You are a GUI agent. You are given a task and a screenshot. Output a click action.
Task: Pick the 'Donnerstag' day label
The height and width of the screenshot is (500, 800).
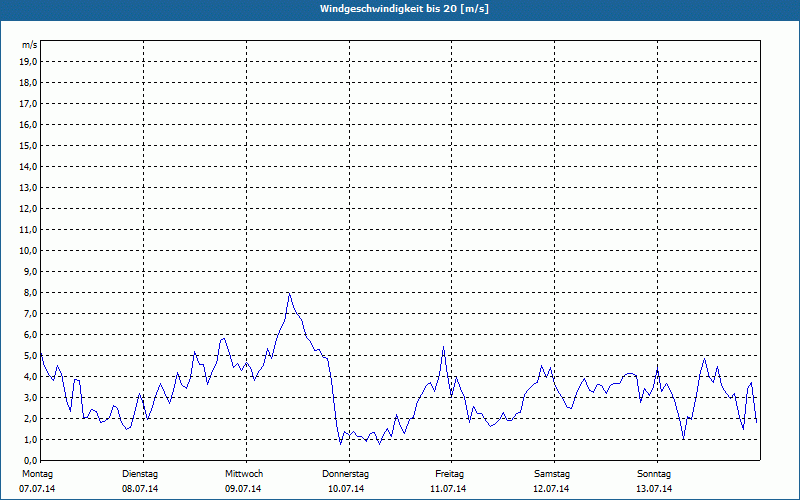[x=346, y=473]
